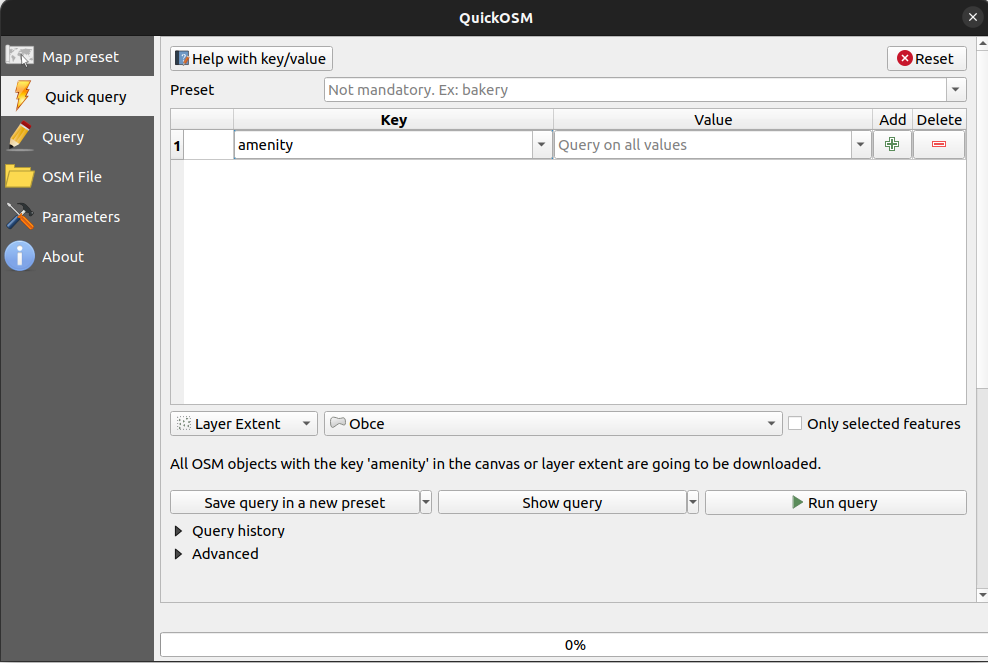The height and width of the screenshot is (663, 988).
Task: Click the empty first cell of row 1
Action: (x=209, y=145)
